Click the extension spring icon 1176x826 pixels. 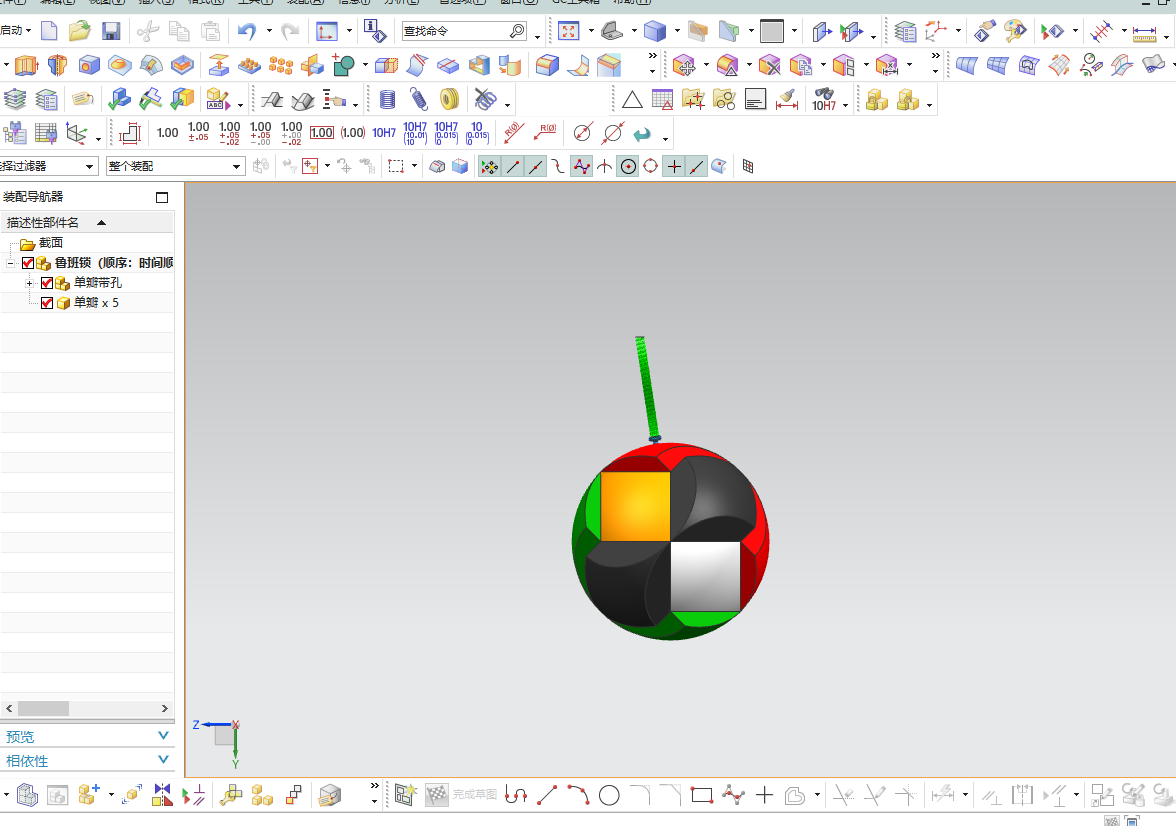tap(418, 98)
